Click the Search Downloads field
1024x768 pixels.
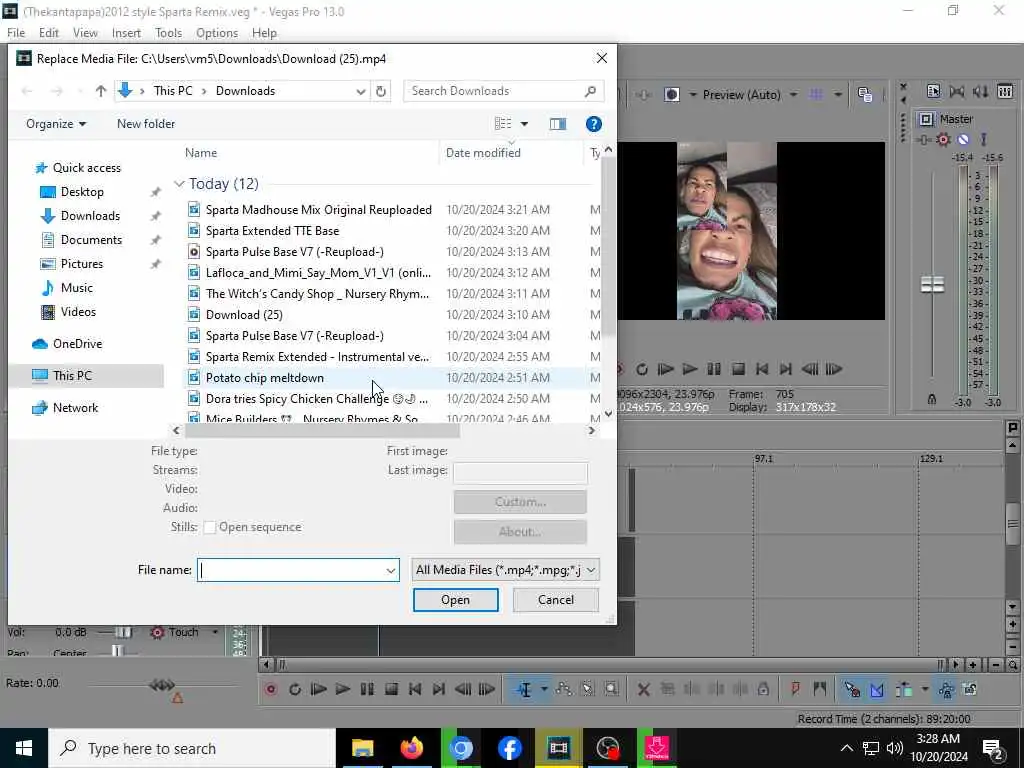(504, 91)
